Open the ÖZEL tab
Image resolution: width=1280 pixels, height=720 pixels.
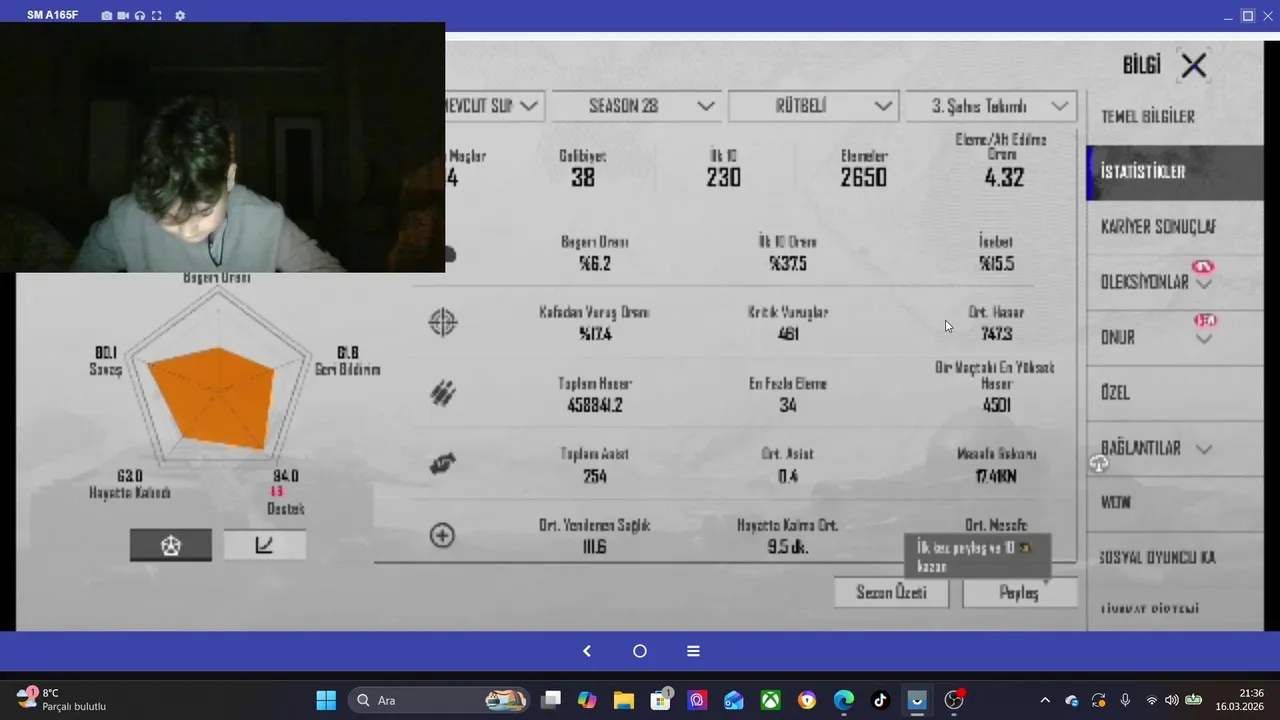[1174, 393]
